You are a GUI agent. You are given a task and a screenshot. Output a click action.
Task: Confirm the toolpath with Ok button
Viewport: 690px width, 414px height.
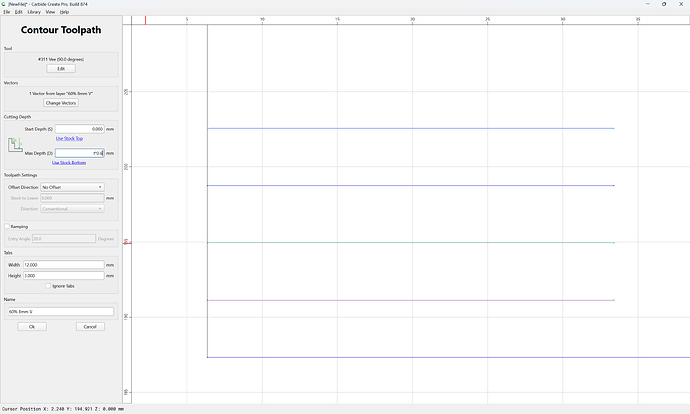pyautogui.click(x=32, y=327)
